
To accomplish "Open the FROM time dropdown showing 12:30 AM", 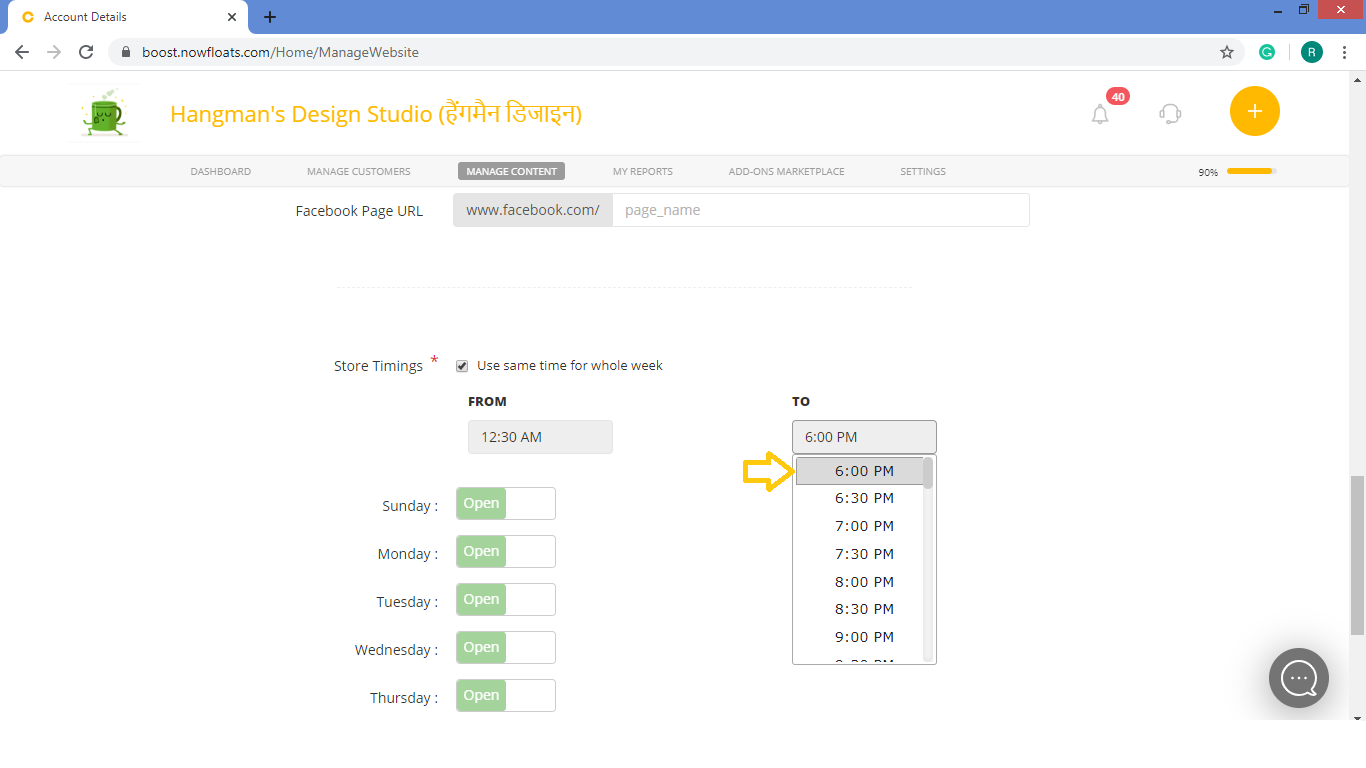I will click(540, 436).
